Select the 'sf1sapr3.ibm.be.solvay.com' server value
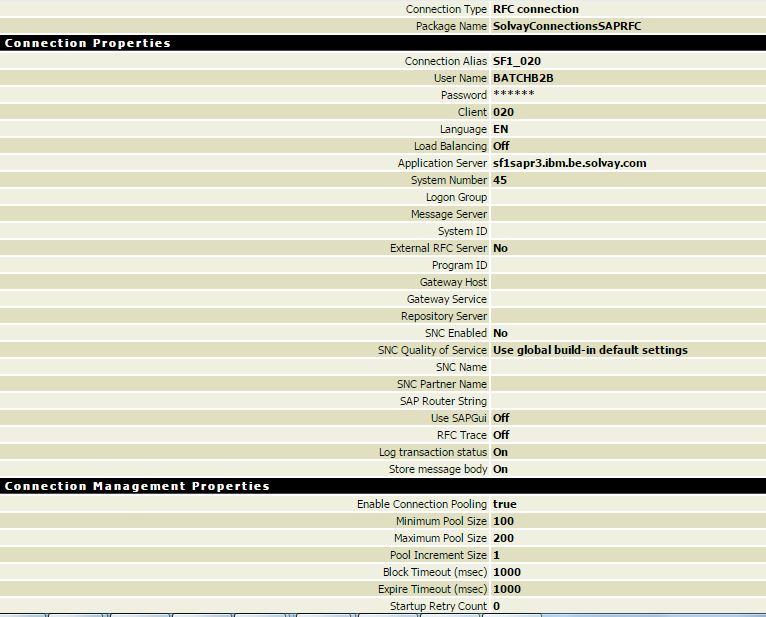The height and width of the screenshot is (617, 766). pyautogui.click(x=570, y=163)
